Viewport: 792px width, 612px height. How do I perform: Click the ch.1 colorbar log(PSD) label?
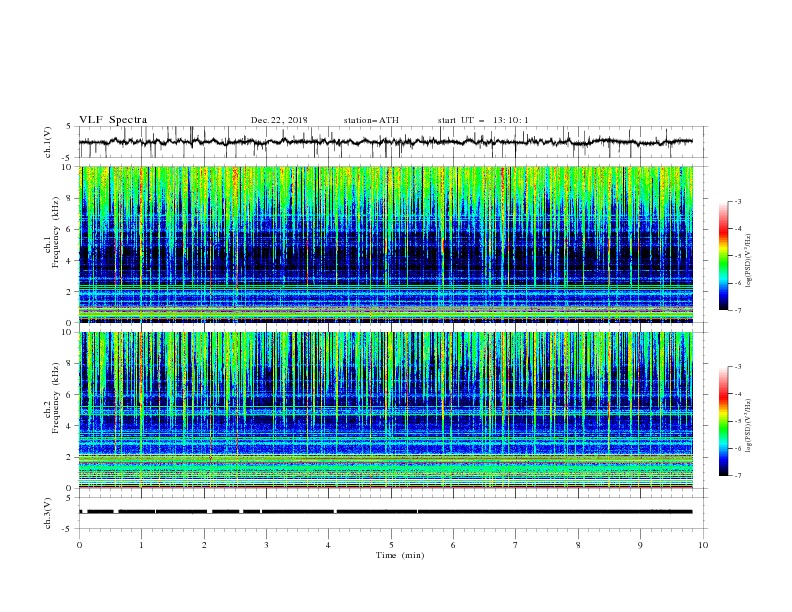749,261
